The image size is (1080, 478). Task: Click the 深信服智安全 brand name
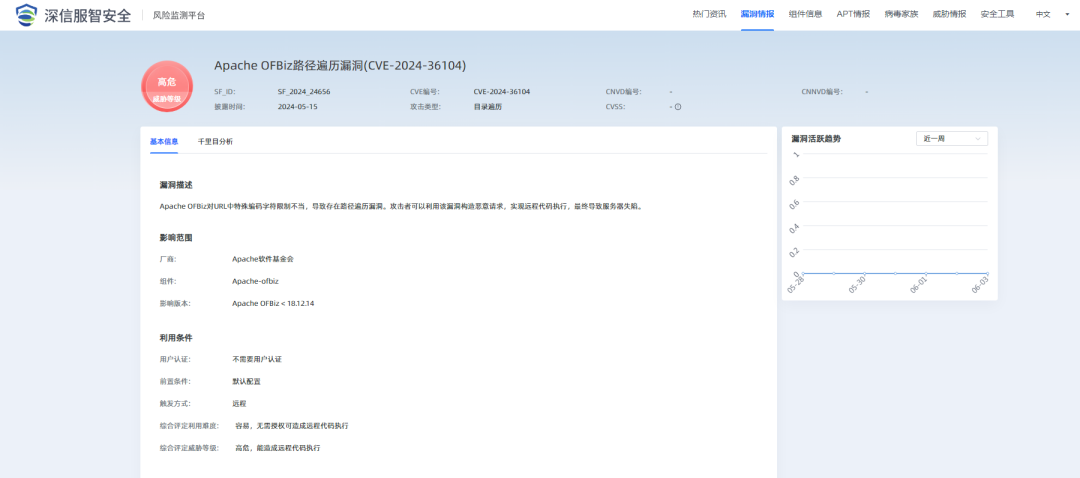87,14
